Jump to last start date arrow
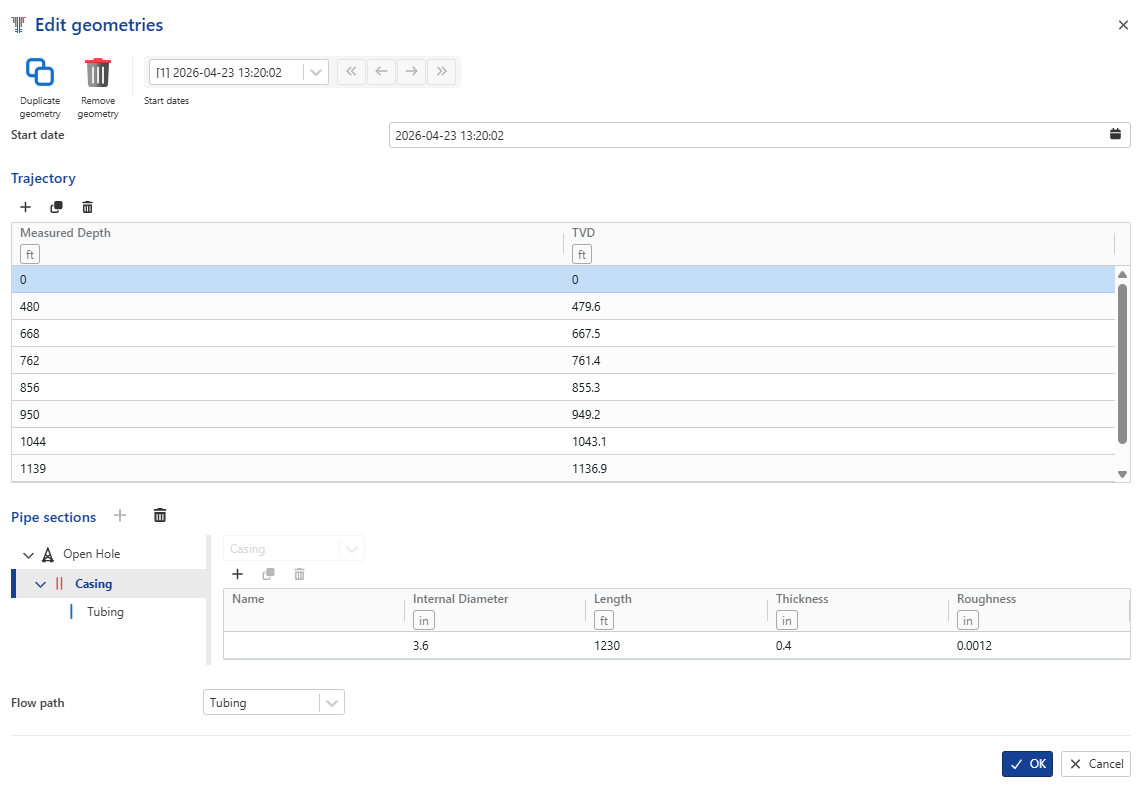The image size is (1142, 787). [441, 71]
